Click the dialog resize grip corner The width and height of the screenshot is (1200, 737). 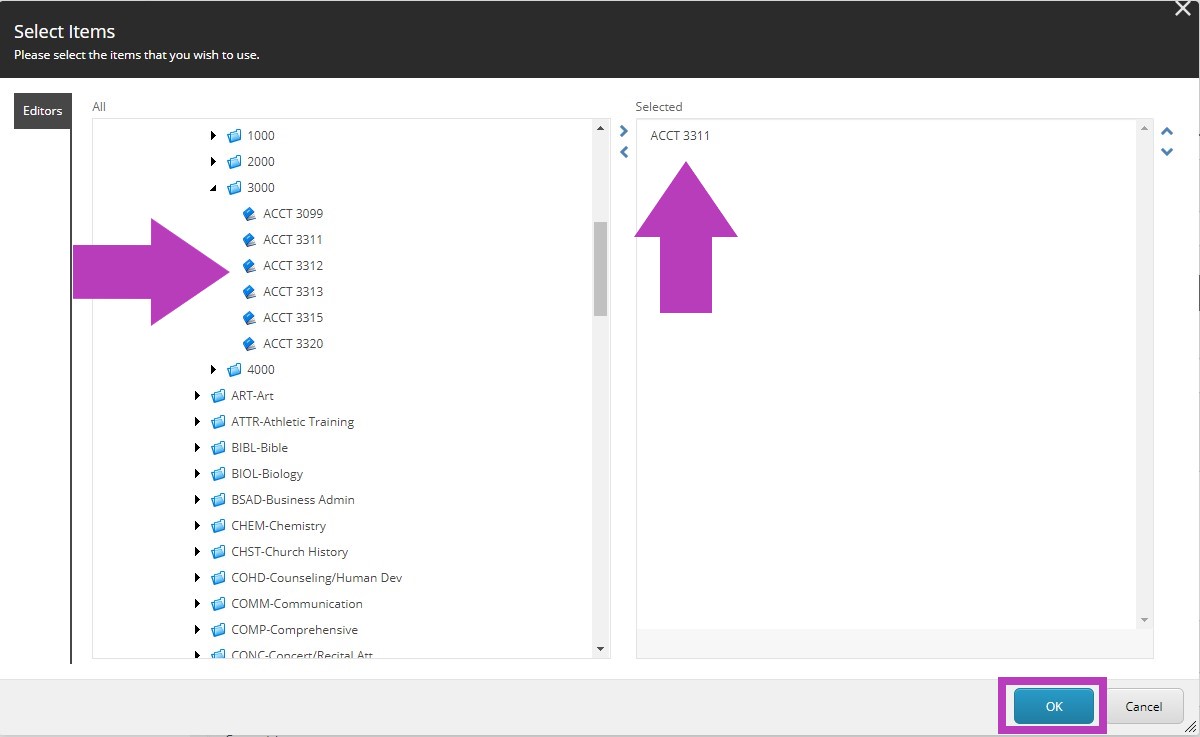[1191, 728]
